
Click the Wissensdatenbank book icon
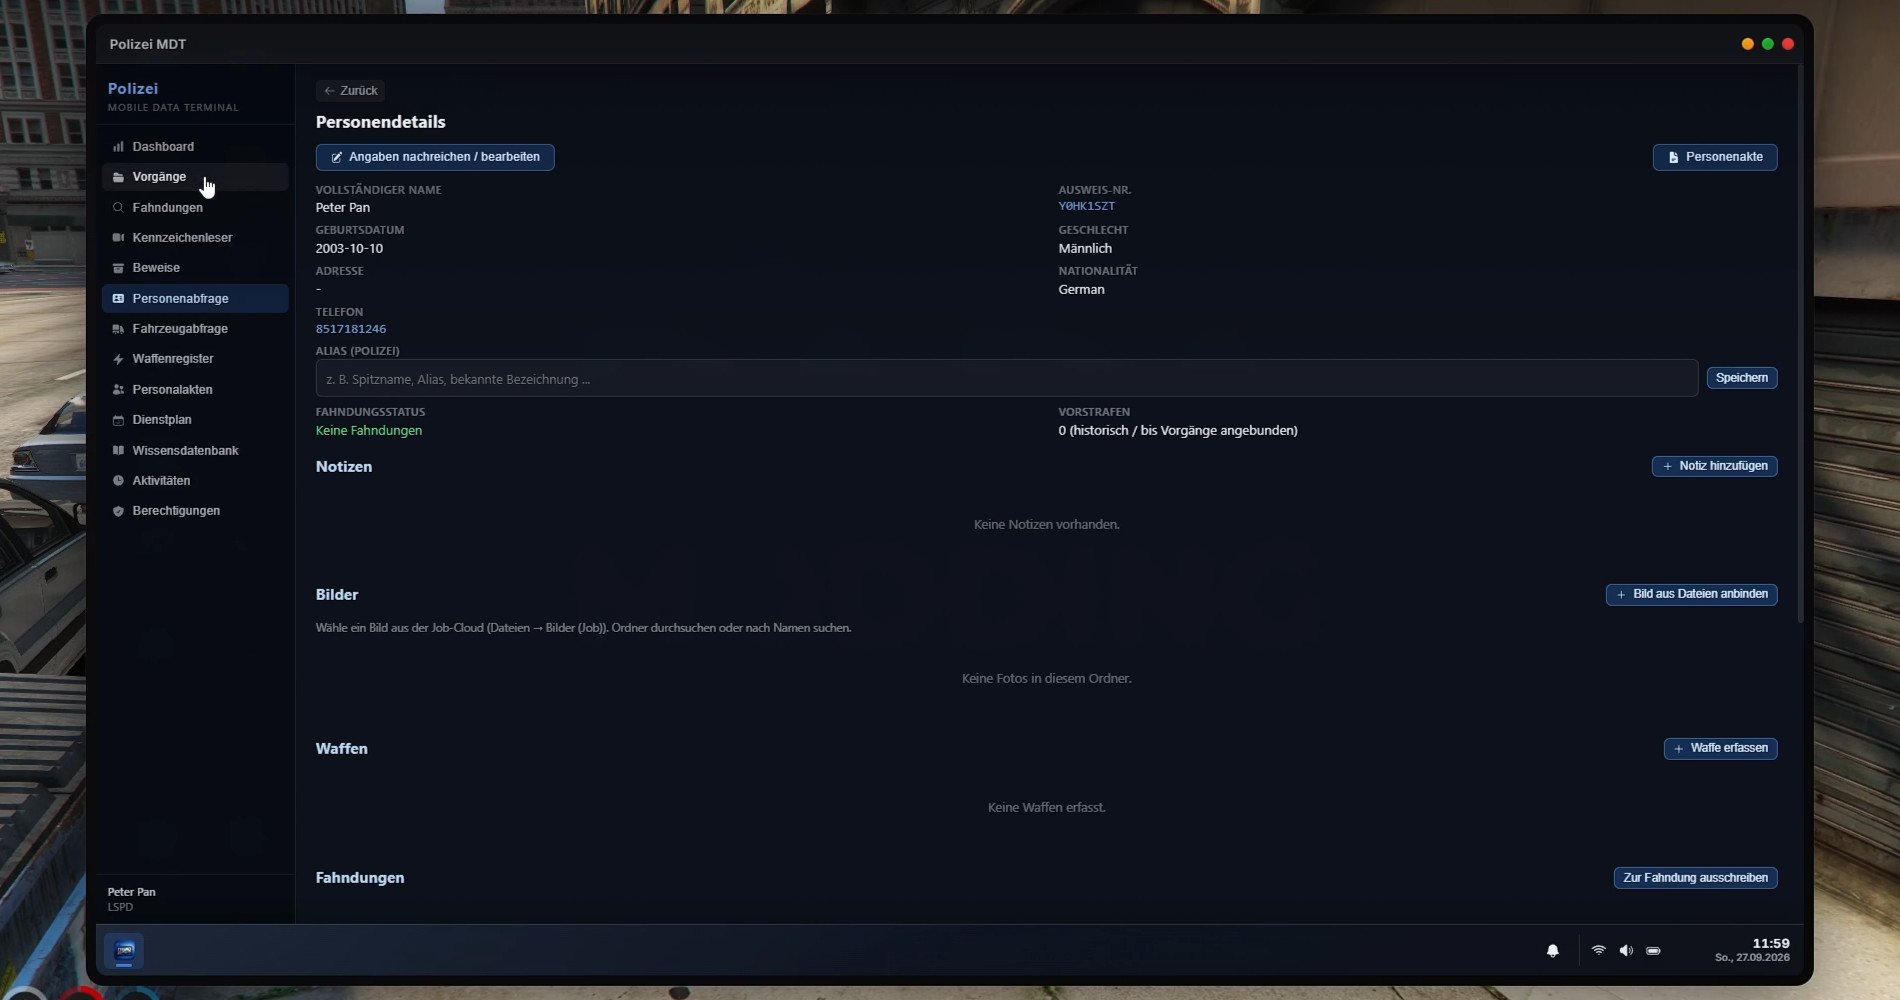pos(118,450)
